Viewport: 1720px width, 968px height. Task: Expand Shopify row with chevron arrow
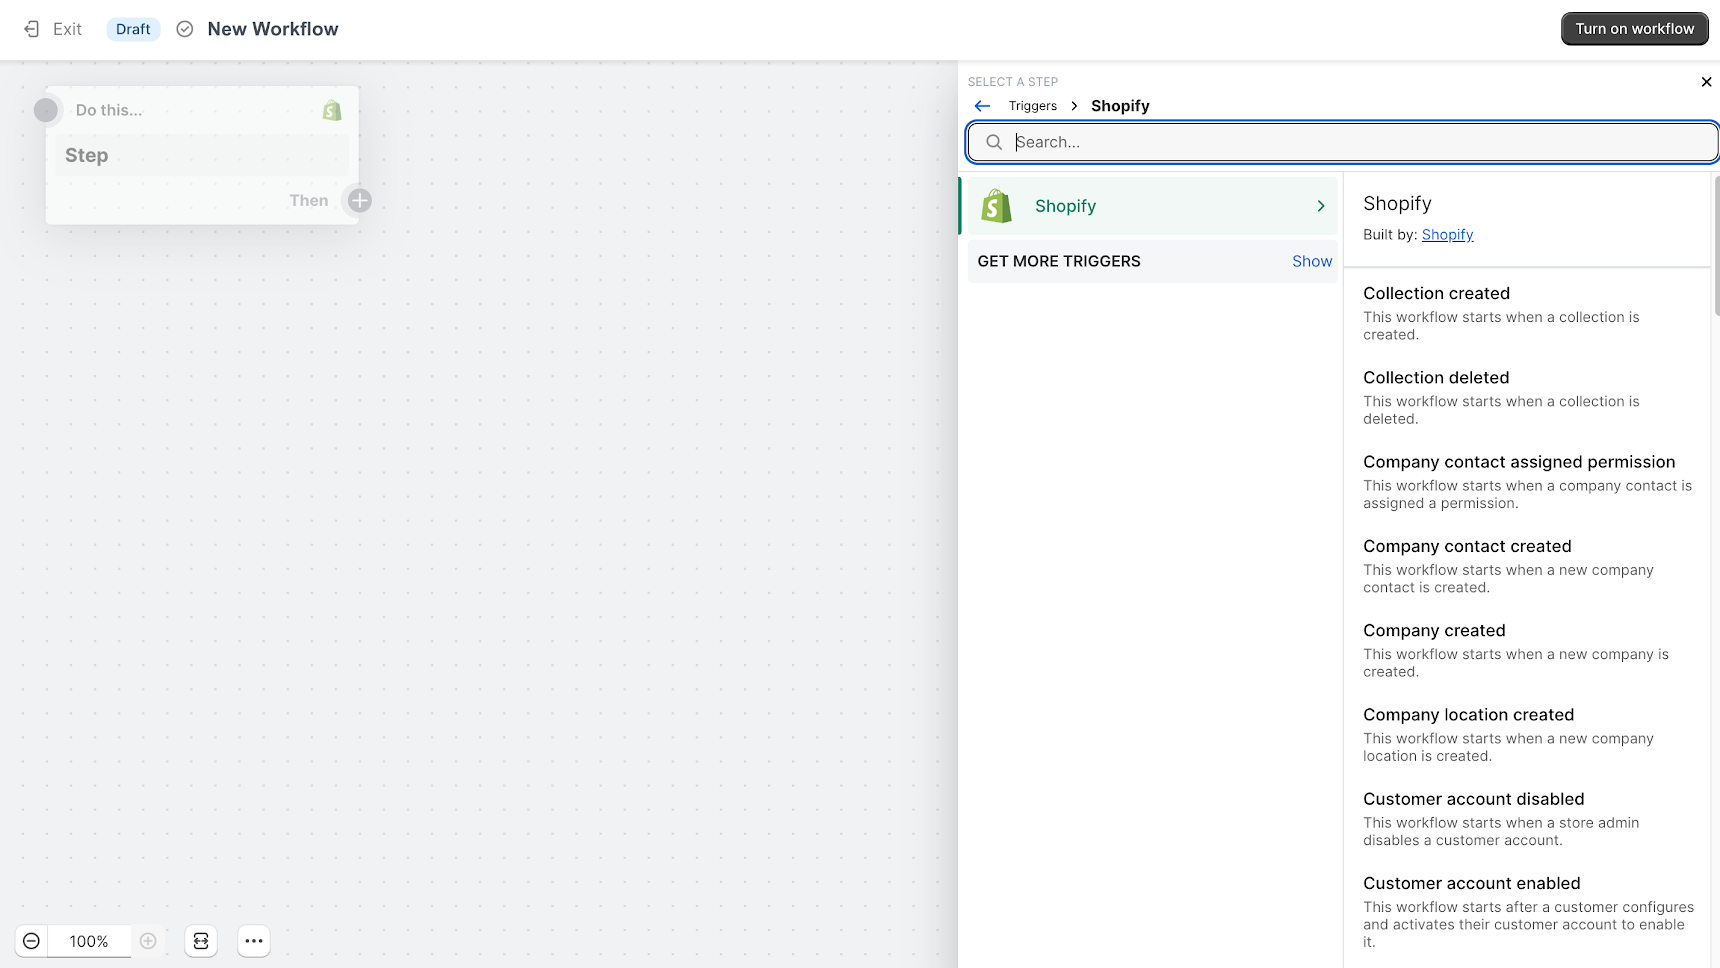1321,206
